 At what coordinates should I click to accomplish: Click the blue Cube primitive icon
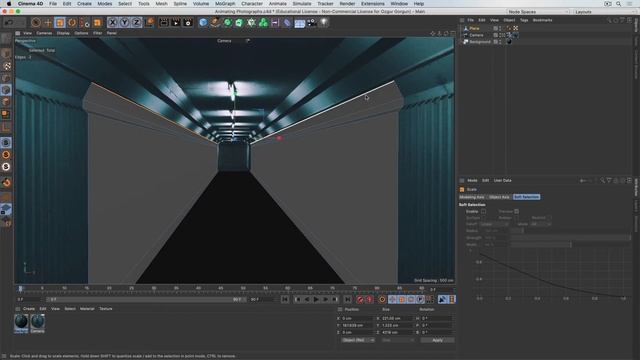point(203,22)
